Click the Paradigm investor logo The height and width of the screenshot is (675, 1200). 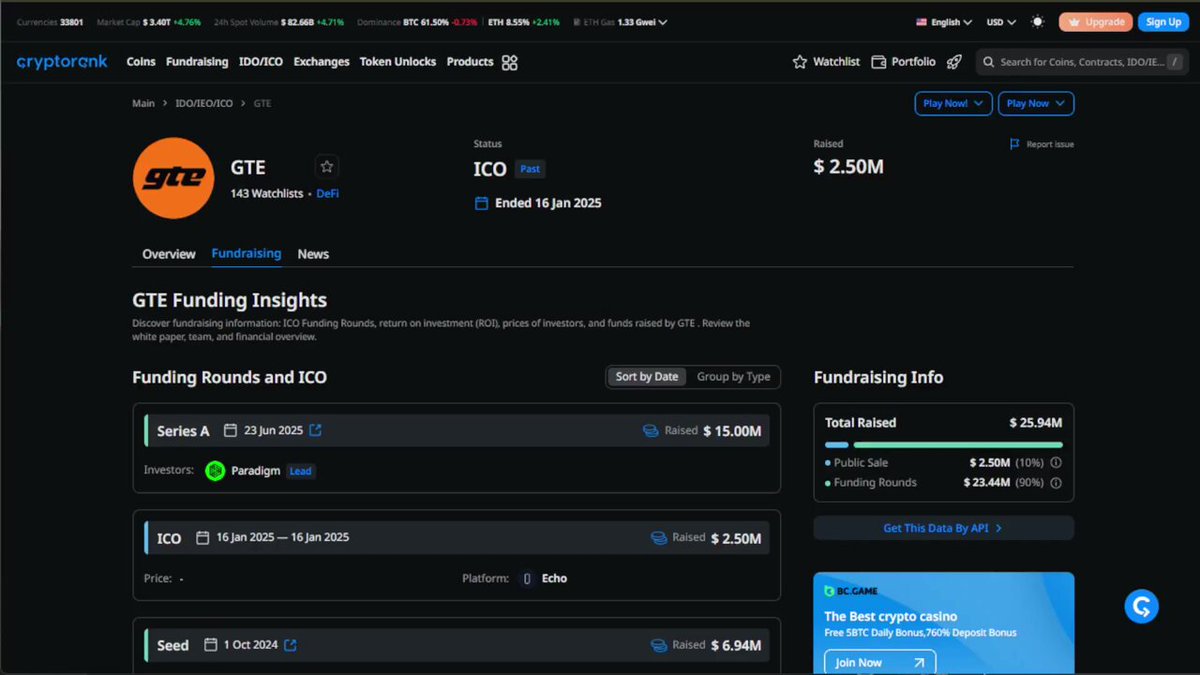pos(215,471)
